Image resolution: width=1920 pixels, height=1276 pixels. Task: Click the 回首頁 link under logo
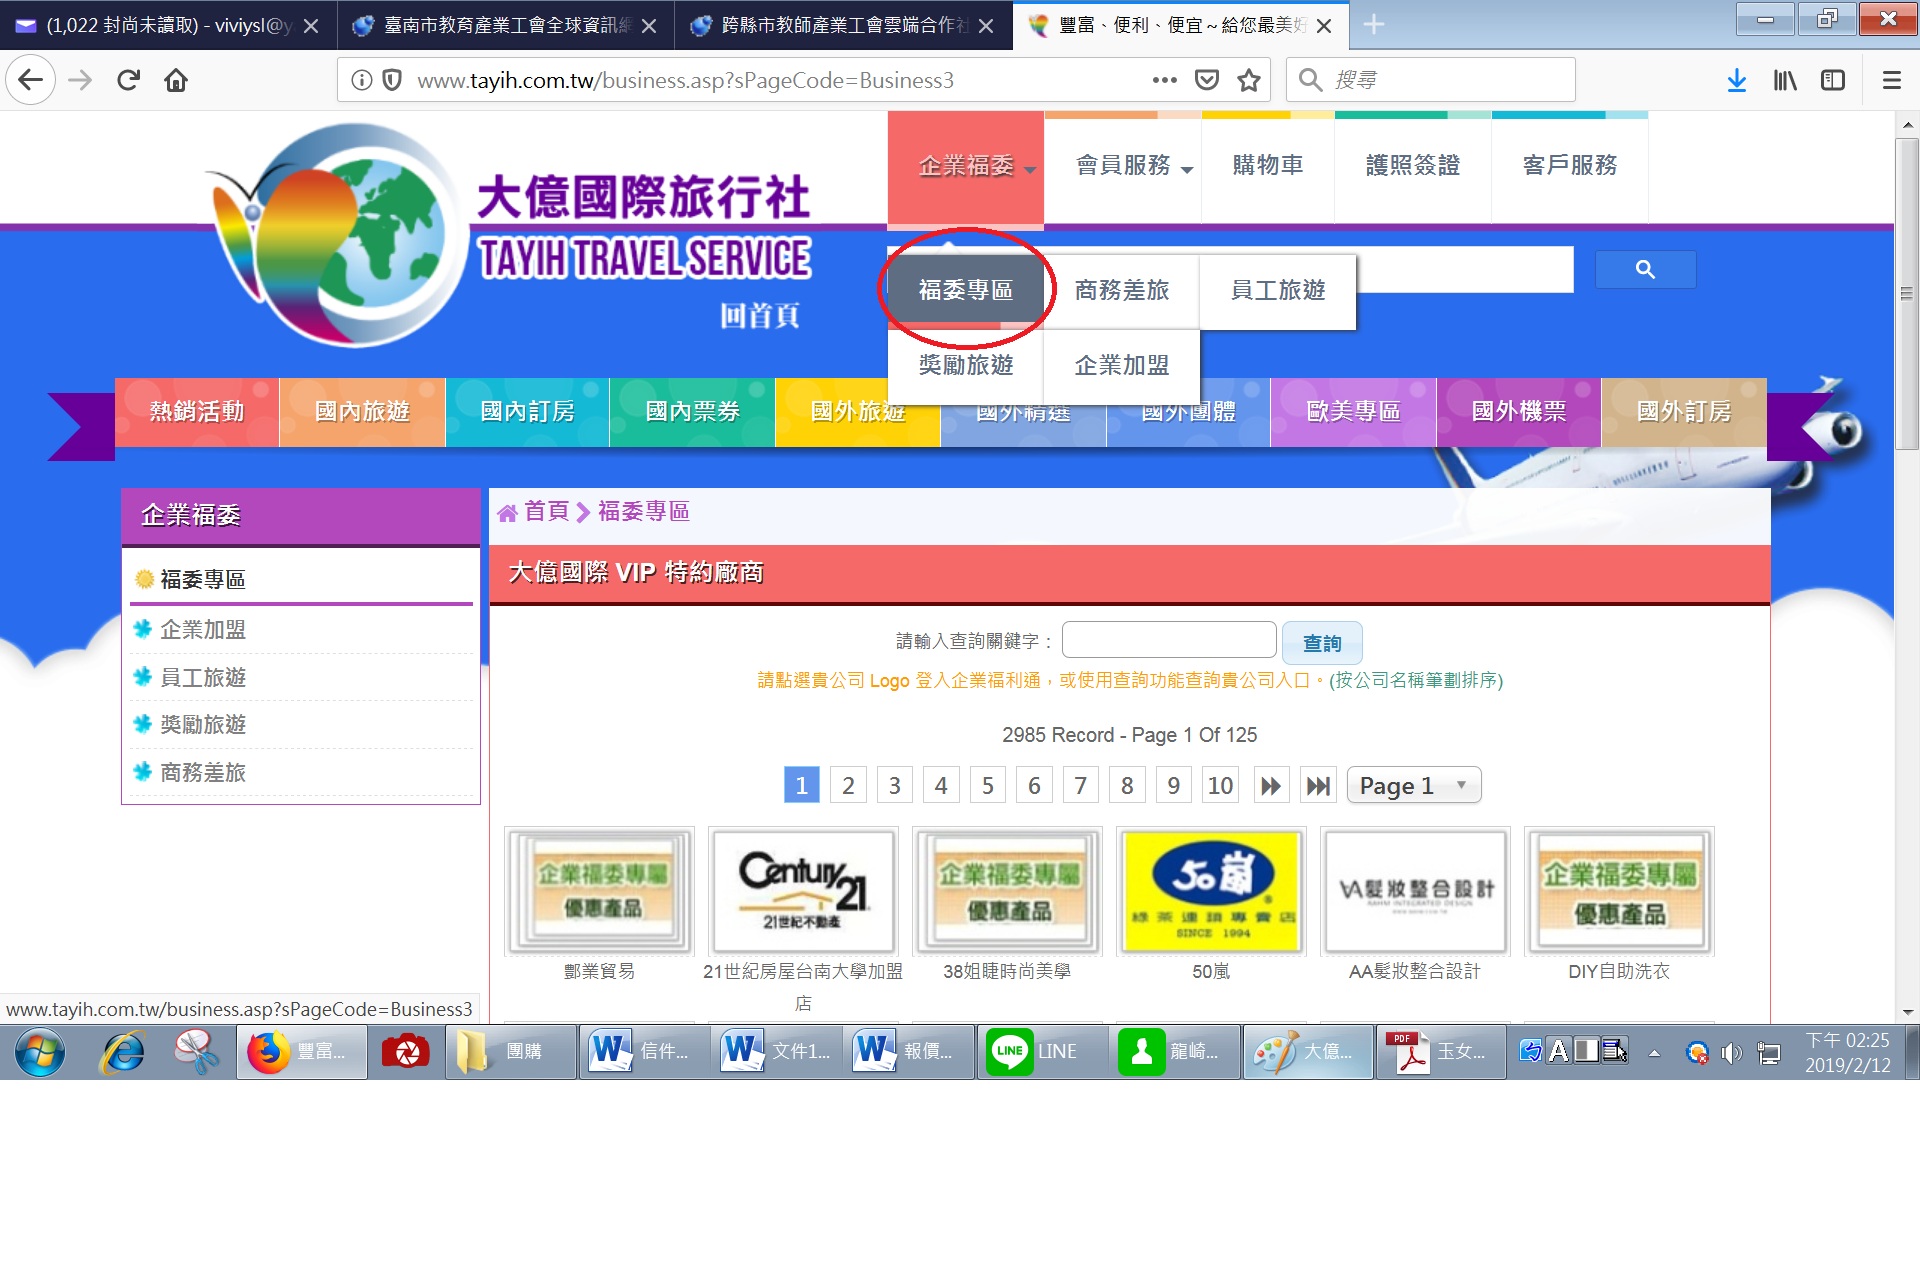click(760, 316)
